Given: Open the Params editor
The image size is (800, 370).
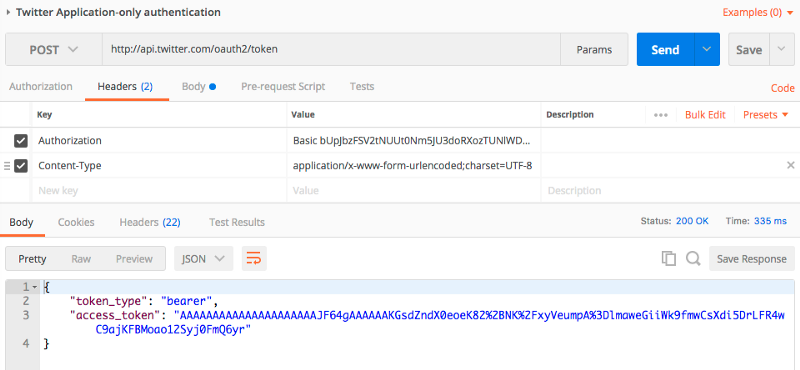Looking at the screenshot, I should [594, 50].
